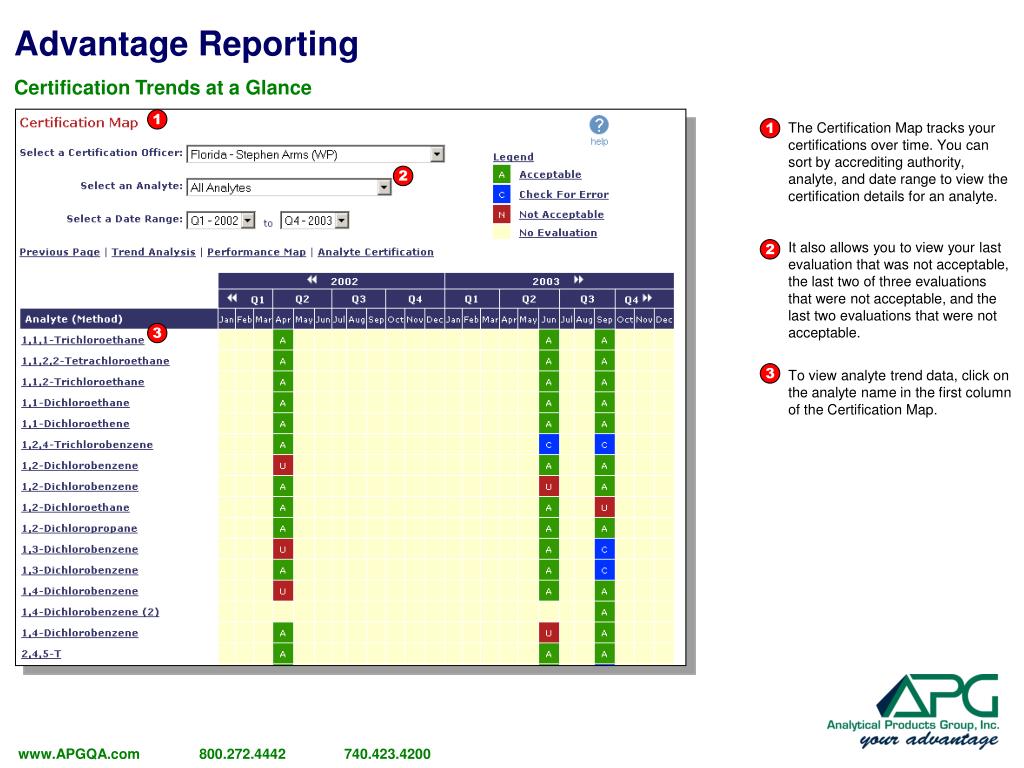The image size is (1024, 768).
Task: Click the A cell for 1,4-Dichlorobenzene (2)
Action: click(x=604, y=612)
